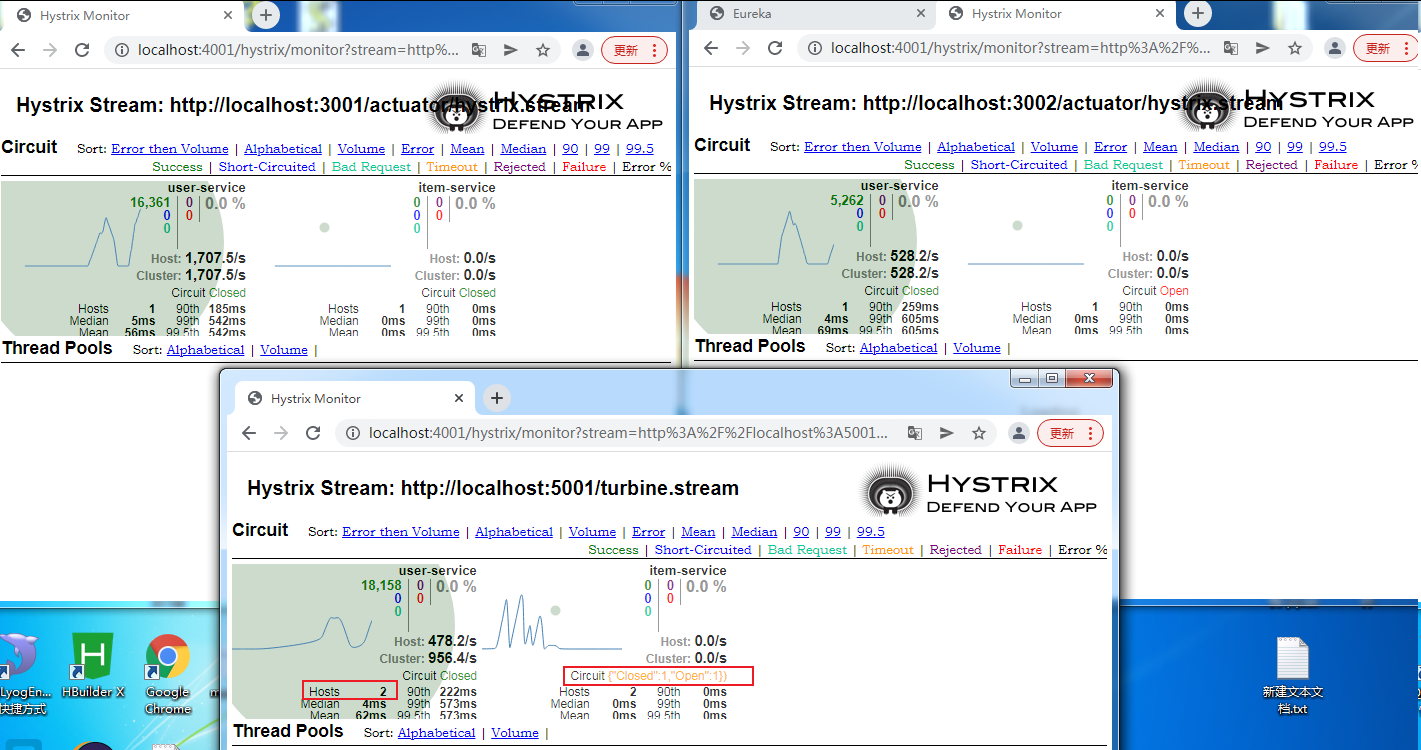The image size is (1421, 750).
Task: Reload the front turbine stream window
Action: [313, 433]
